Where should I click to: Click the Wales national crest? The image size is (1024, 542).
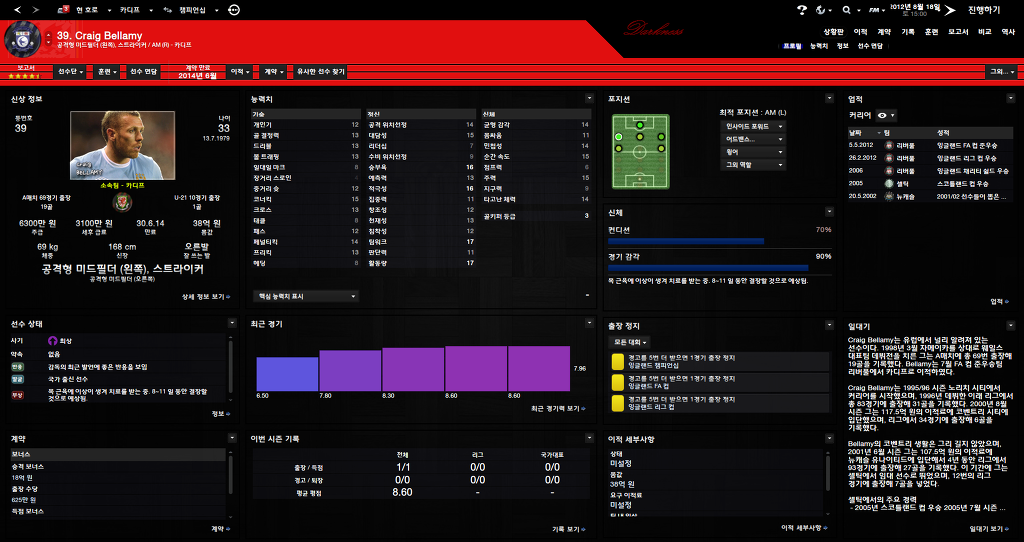[x=122, y=203]
